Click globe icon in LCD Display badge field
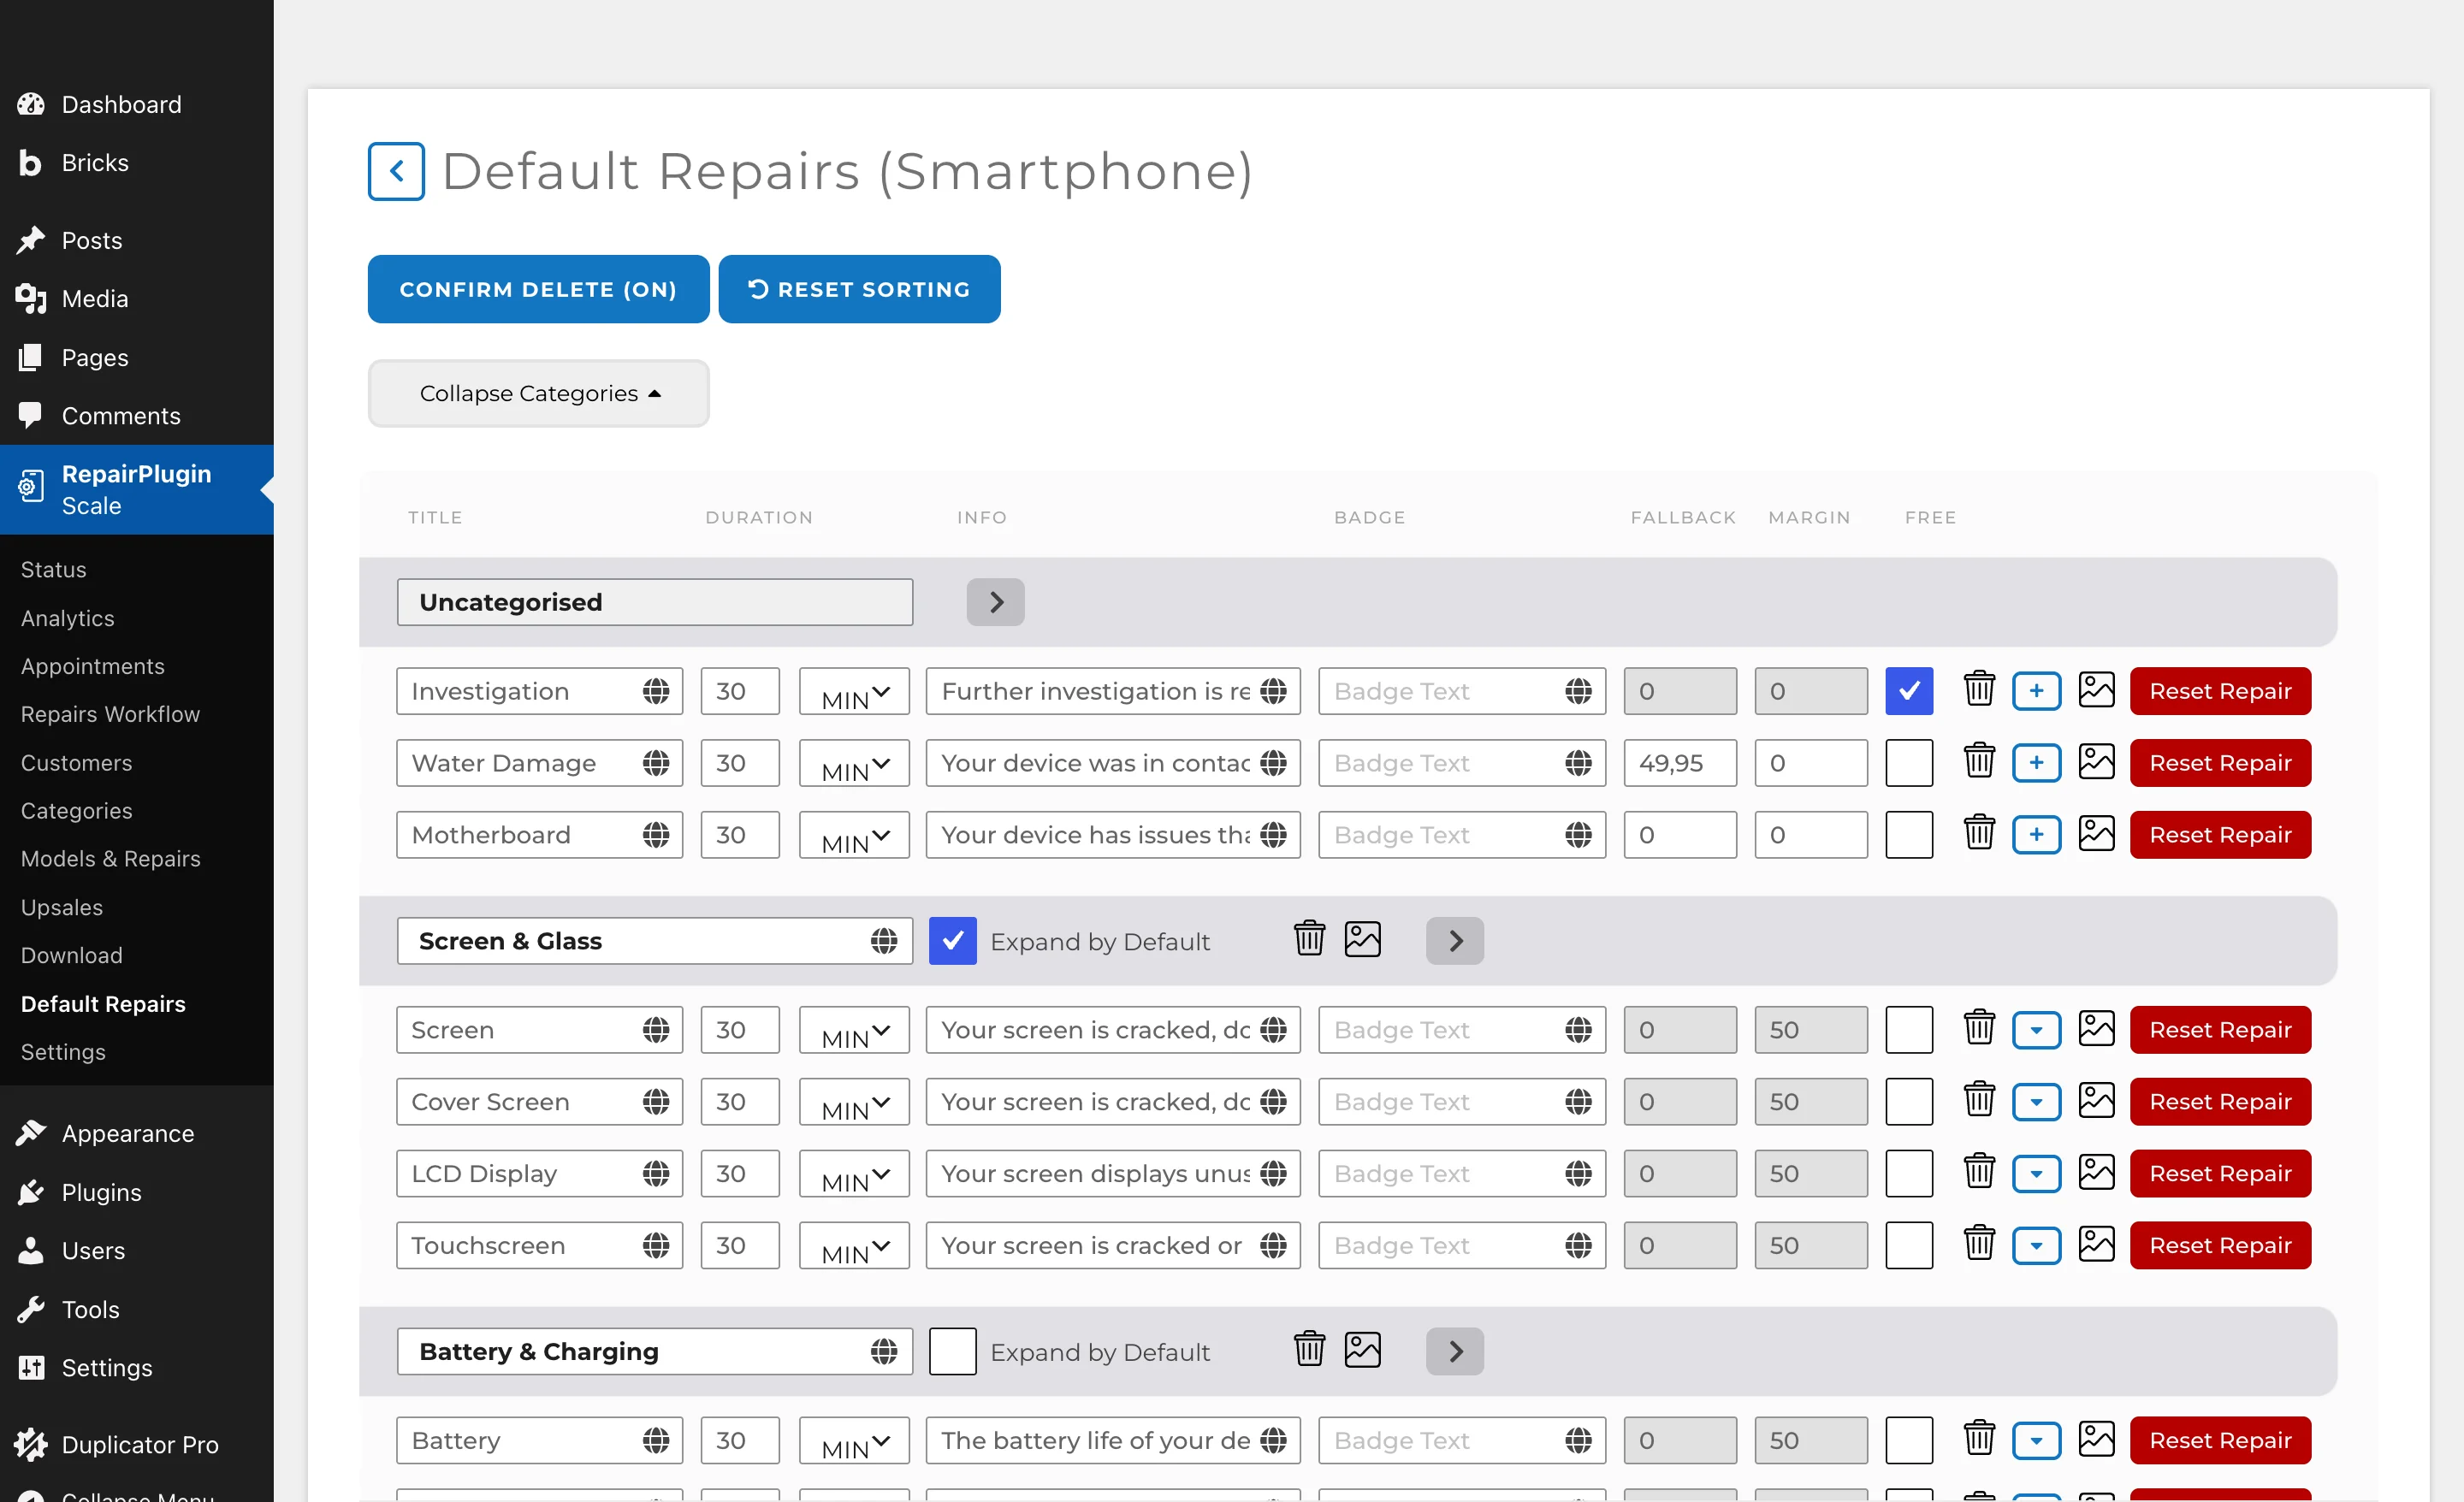Image resolution: width=2464 pixels, height=1502 pixels. (x=1578, y=1173)
